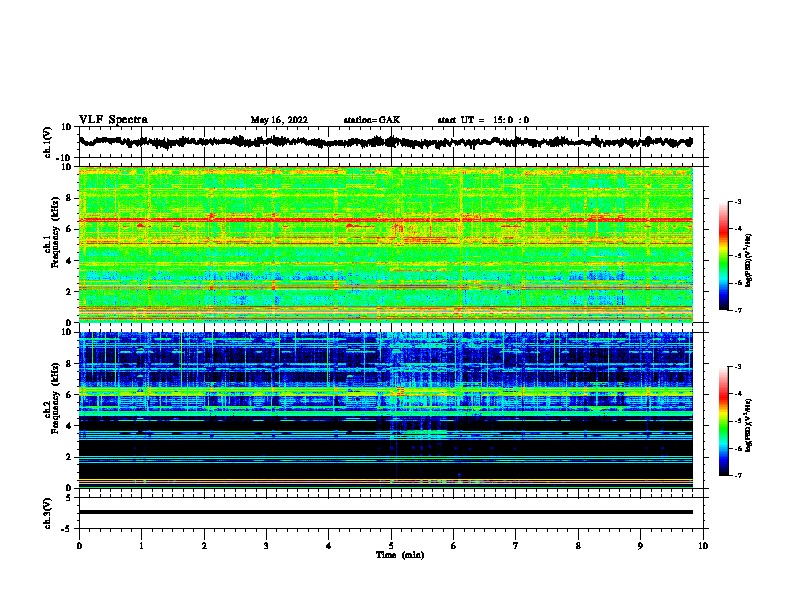Click tick label "2" on the Time axis
The height and width of the screenshot is (612, 792).
pyautogui.click(x=204, y=546)
